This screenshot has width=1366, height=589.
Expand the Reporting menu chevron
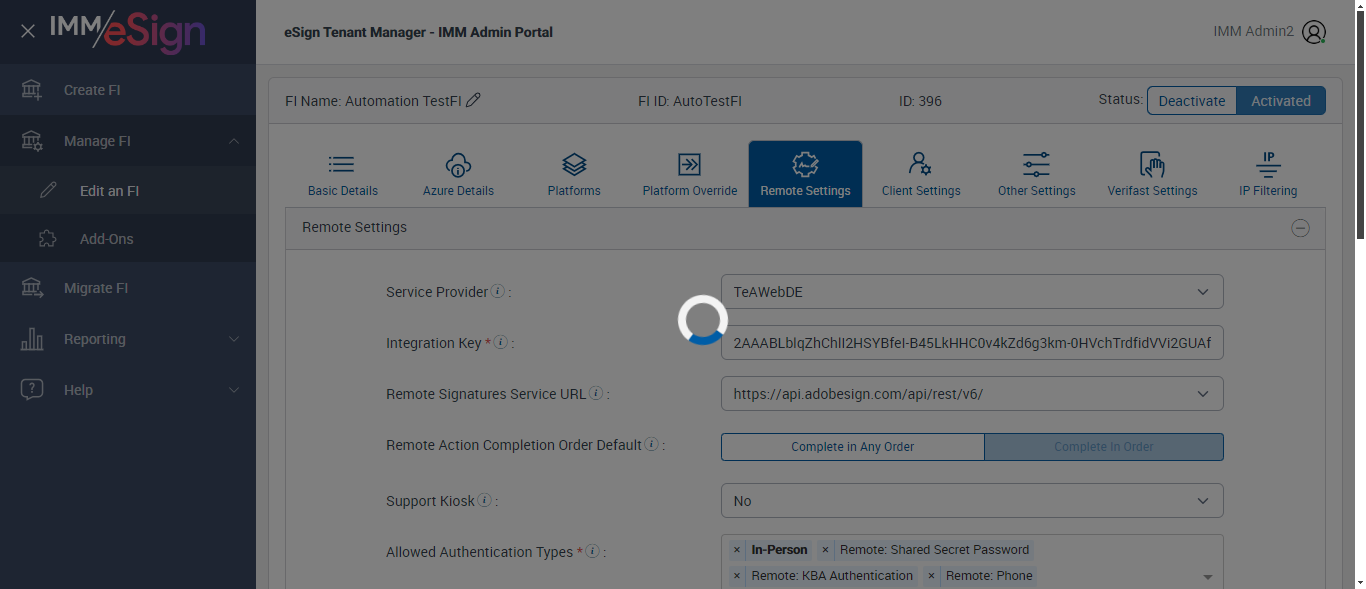(x=234, y=339)
